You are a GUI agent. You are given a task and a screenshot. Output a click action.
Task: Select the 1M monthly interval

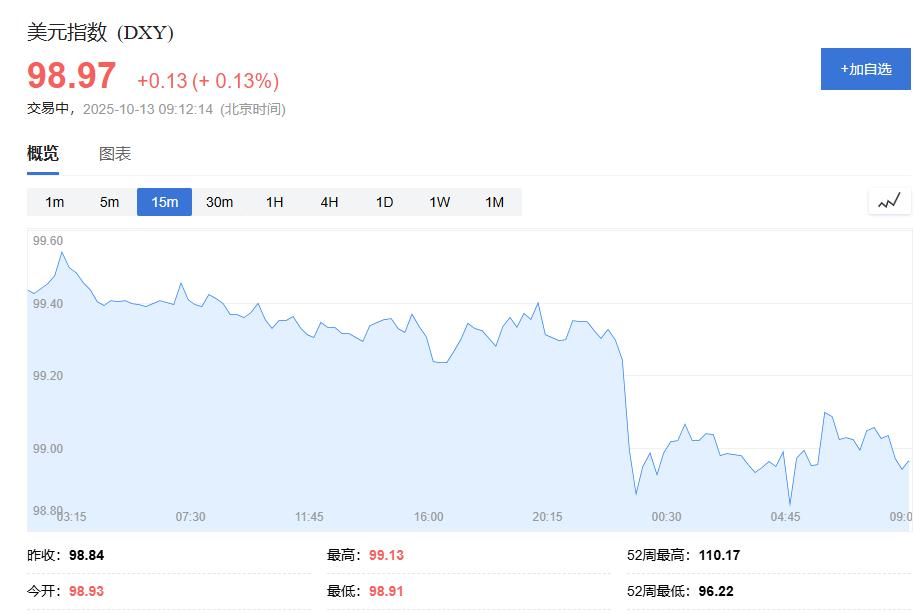coord(493,201)
